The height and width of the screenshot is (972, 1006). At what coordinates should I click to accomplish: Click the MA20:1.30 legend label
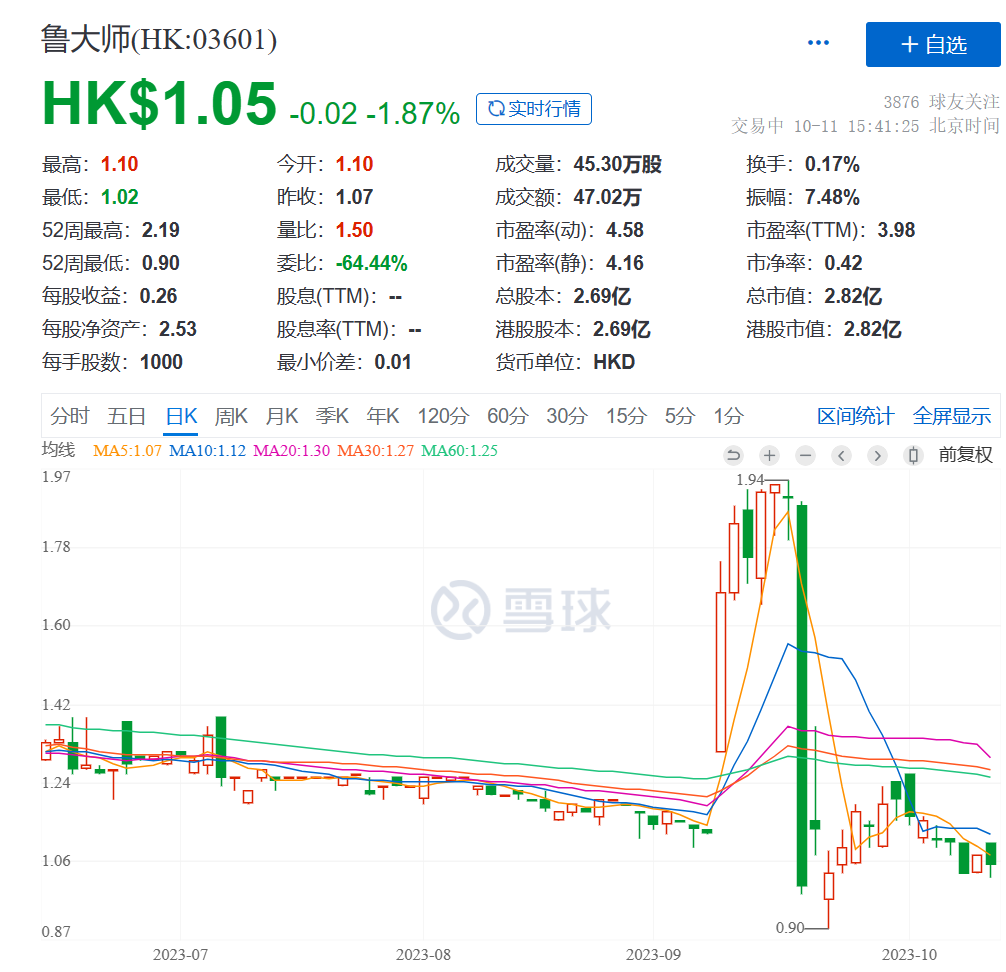291,451
